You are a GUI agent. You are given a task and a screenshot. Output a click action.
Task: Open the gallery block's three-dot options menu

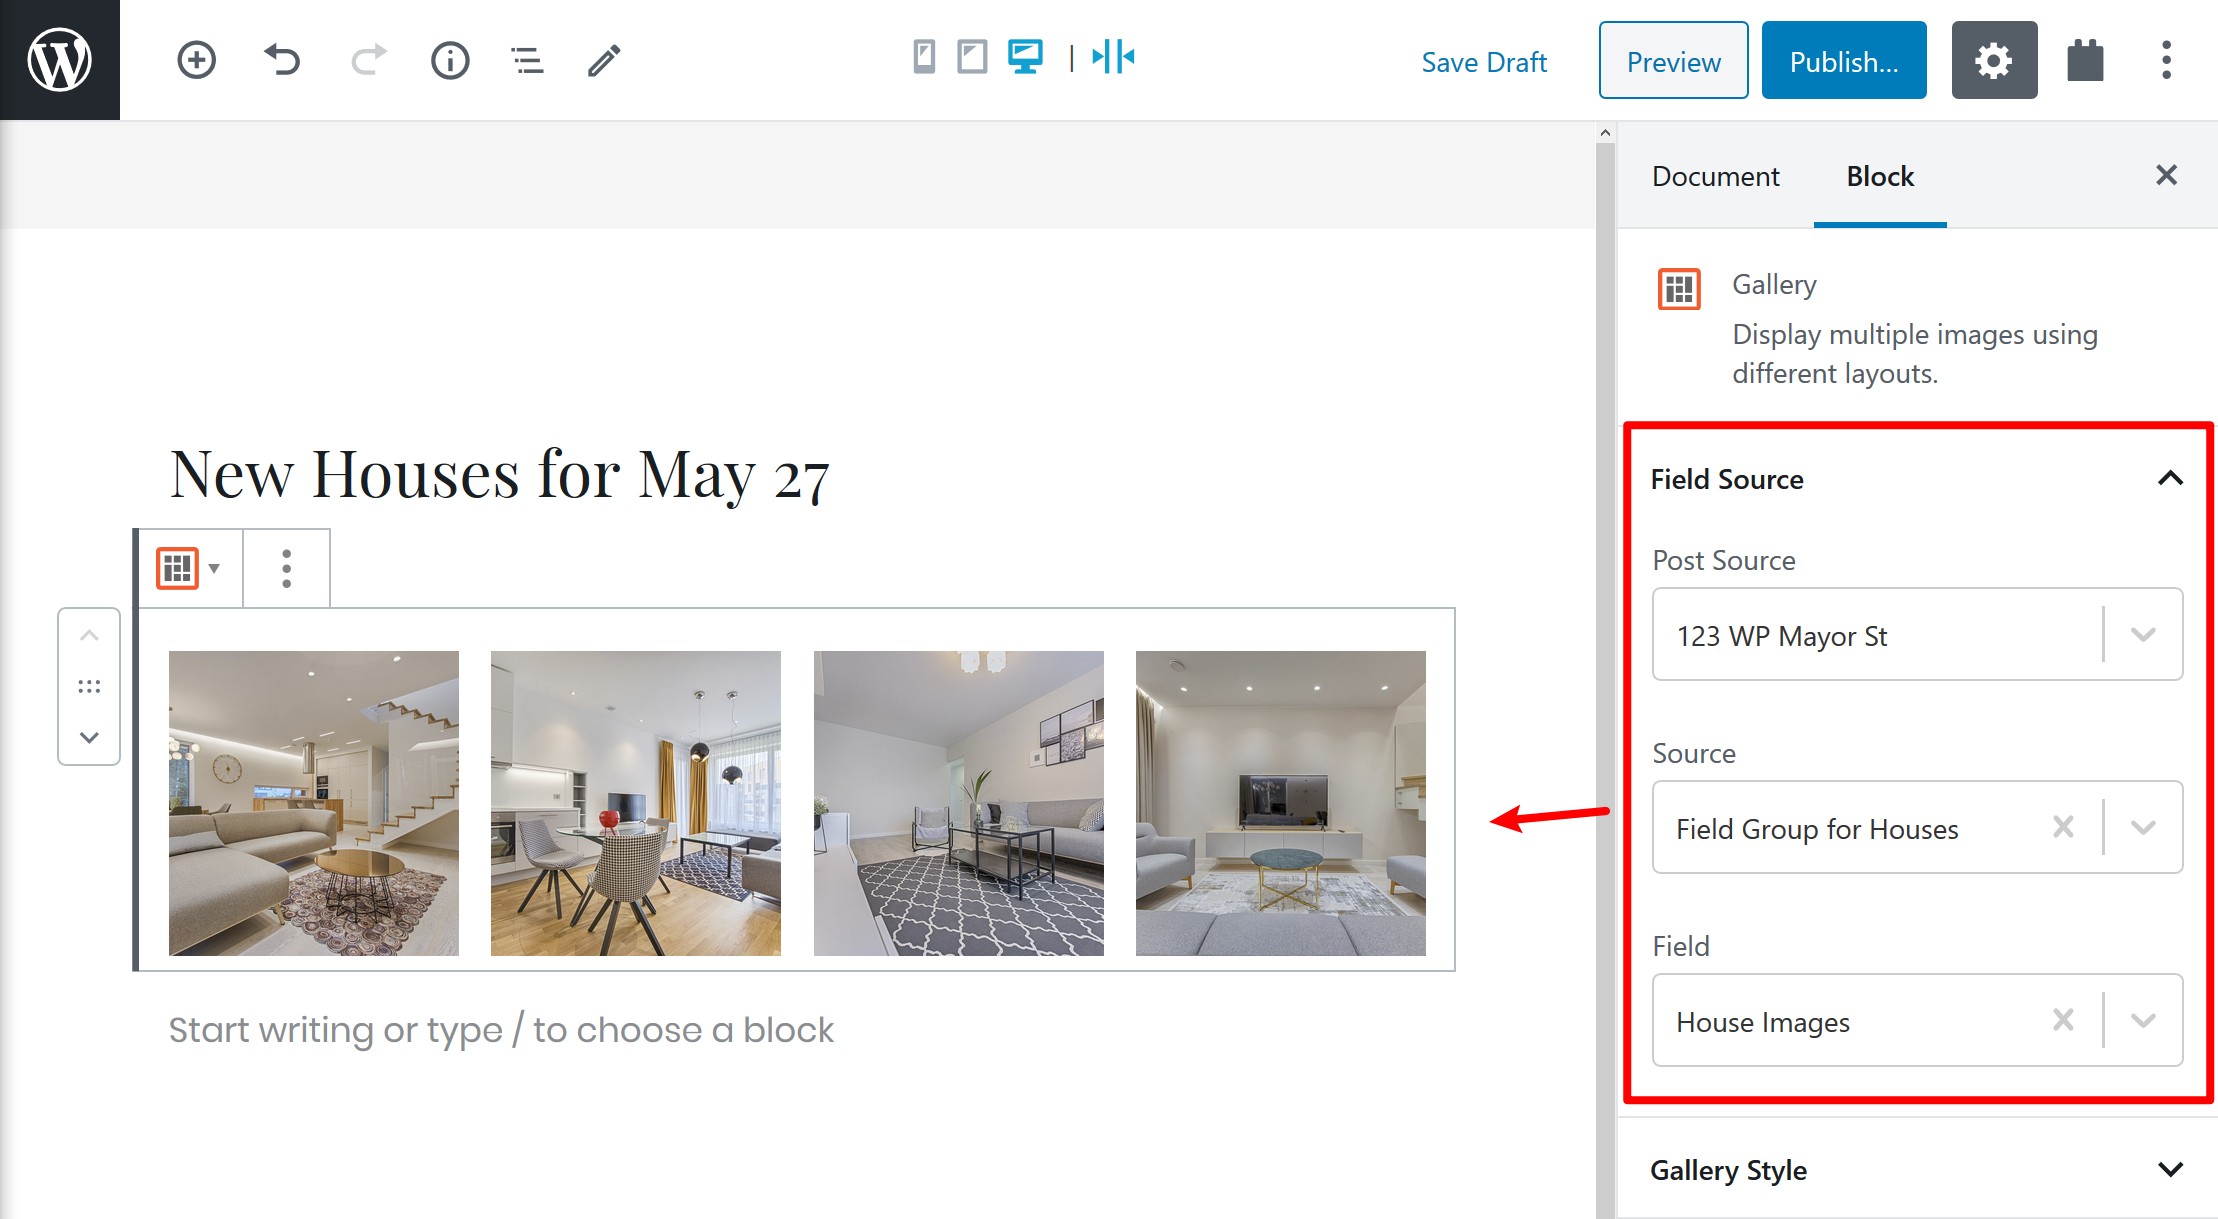(286, 568)
